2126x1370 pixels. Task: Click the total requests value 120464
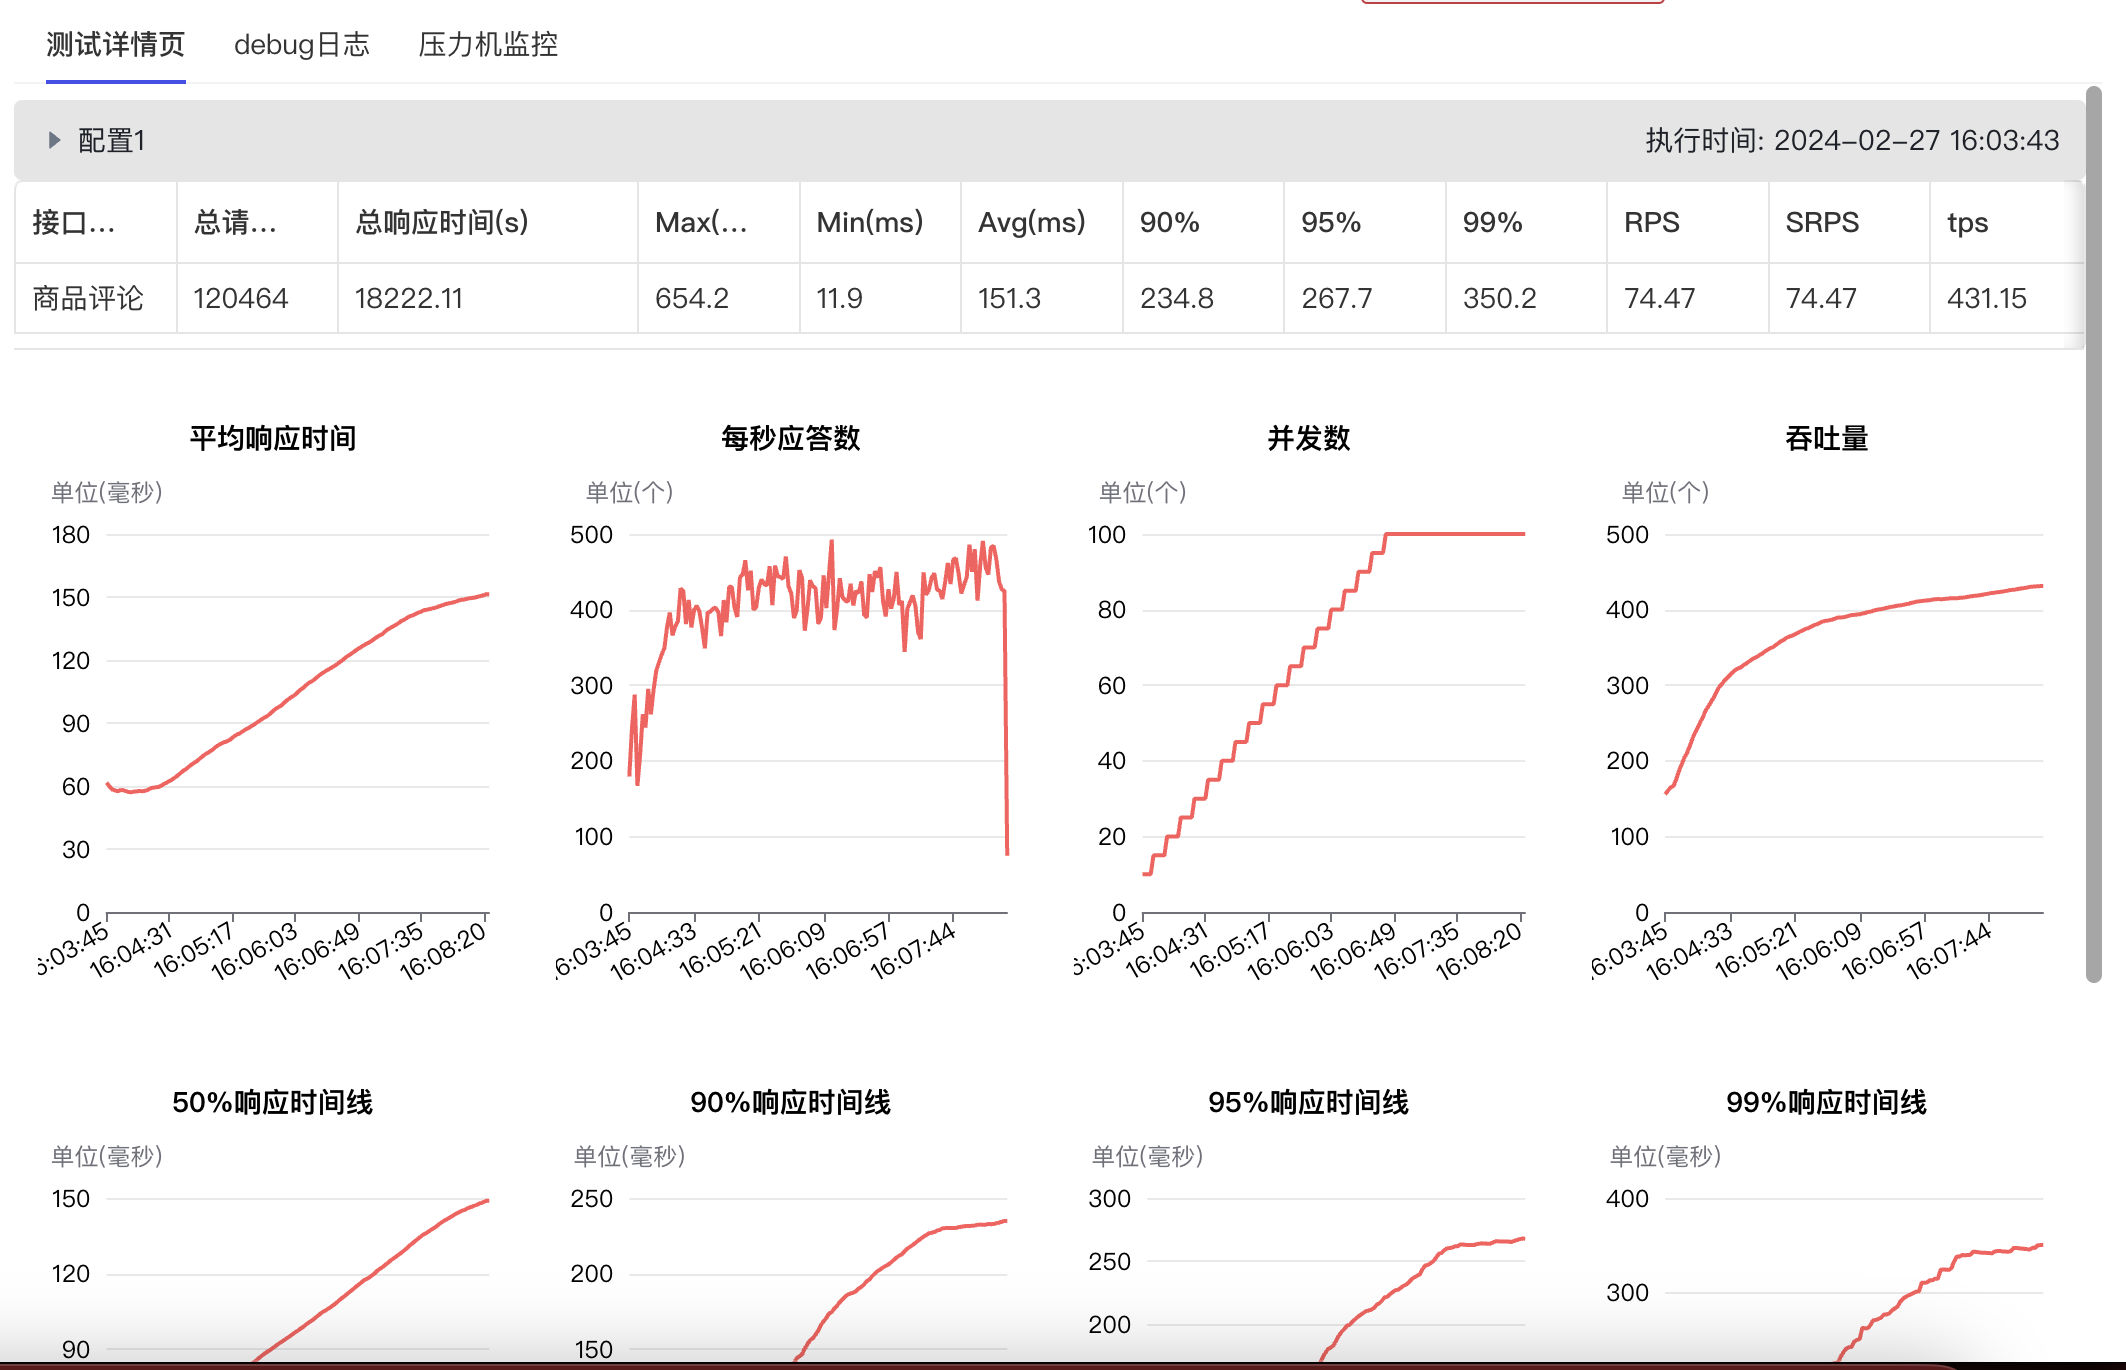[241, 298]
